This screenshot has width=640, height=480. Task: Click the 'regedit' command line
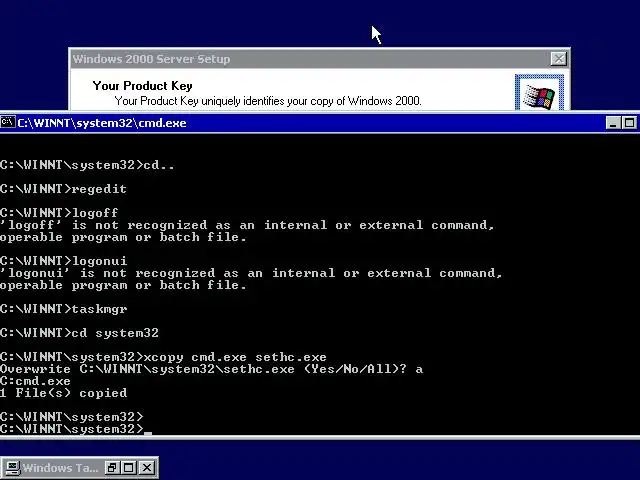pos(63,189)
